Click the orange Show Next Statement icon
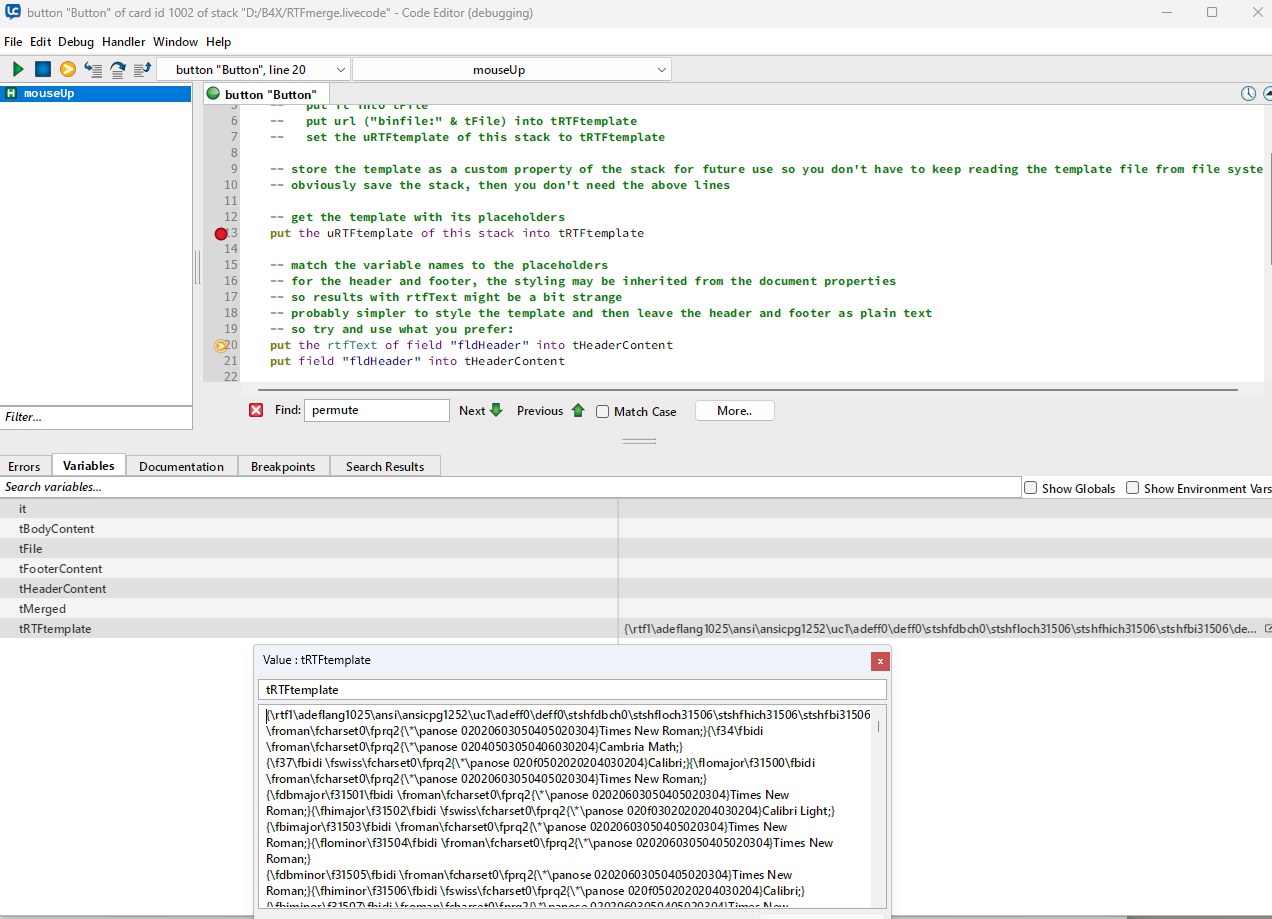The image size is (1272, 919). [68, 69]
